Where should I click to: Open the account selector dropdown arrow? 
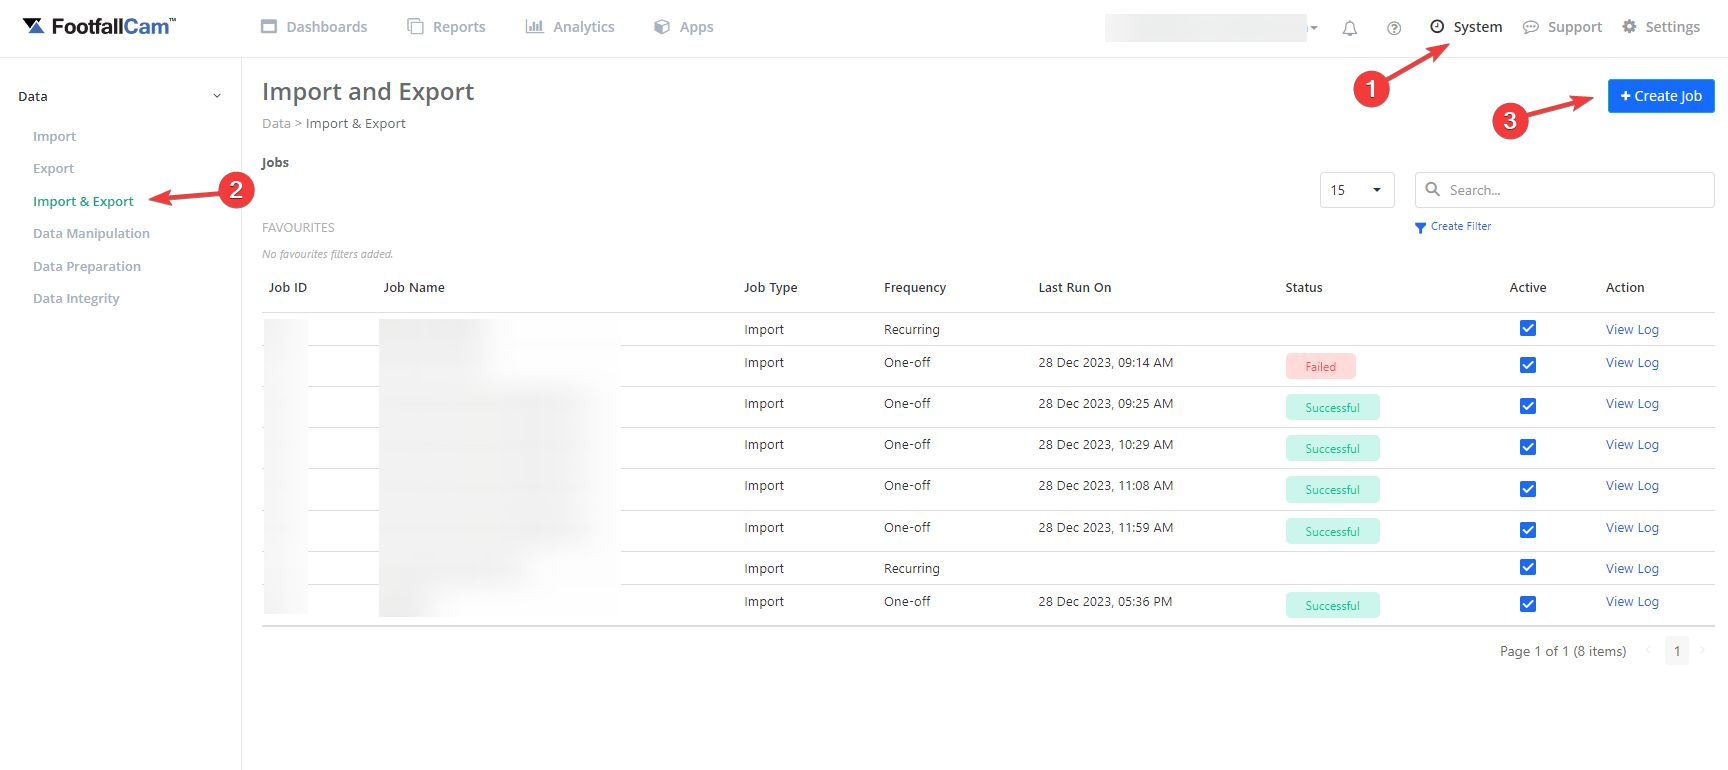1314,28
